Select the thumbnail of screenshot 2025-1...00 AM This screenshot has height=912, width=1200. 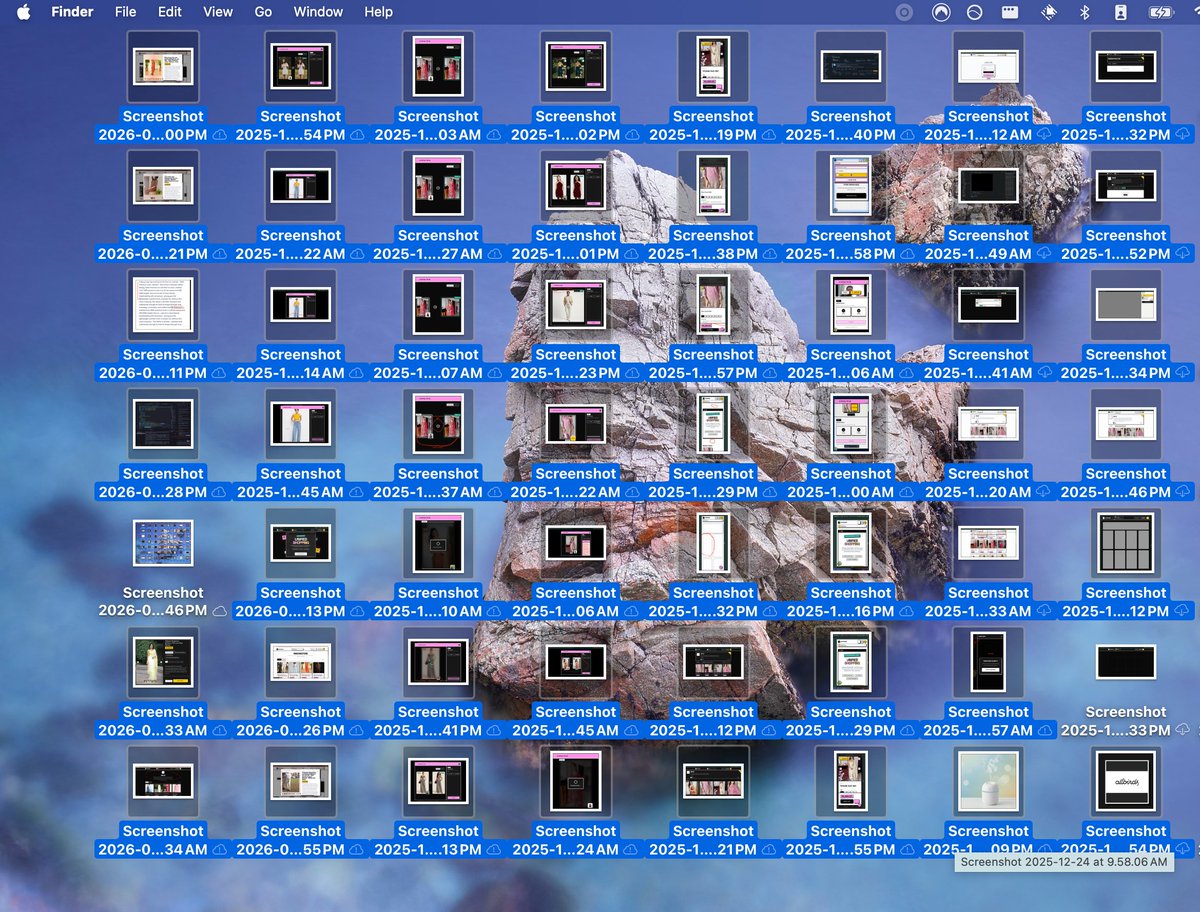(851, 423)
